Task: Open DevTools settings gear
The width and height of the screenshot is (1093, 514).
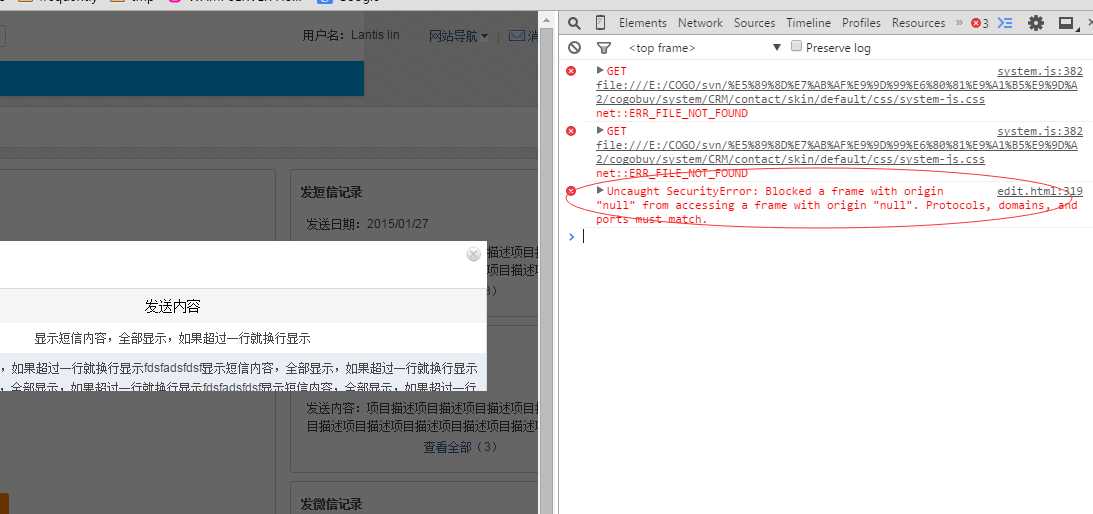Action: [x=1036, y=23]
